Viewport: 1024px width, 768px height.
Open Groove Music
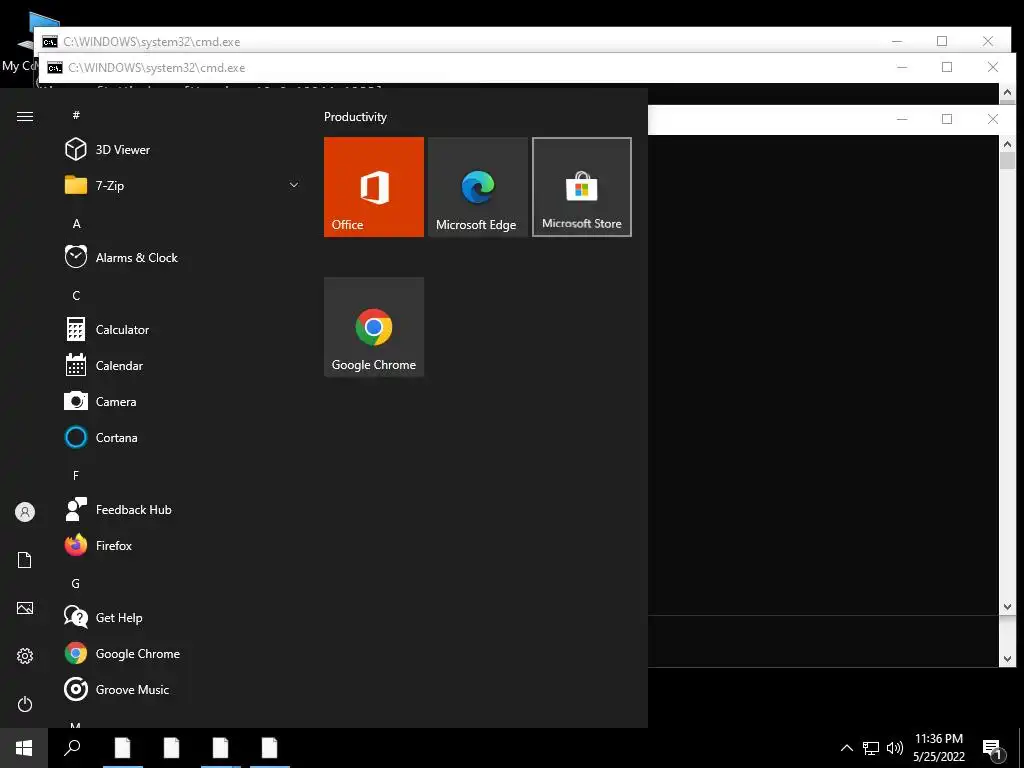[183, 690]
